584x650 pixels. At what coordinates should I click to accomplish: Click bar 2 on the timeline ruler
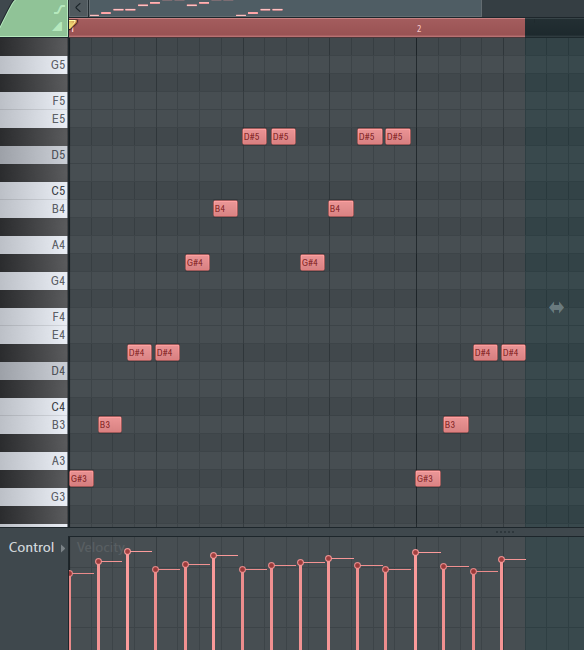tap(419, 29)
